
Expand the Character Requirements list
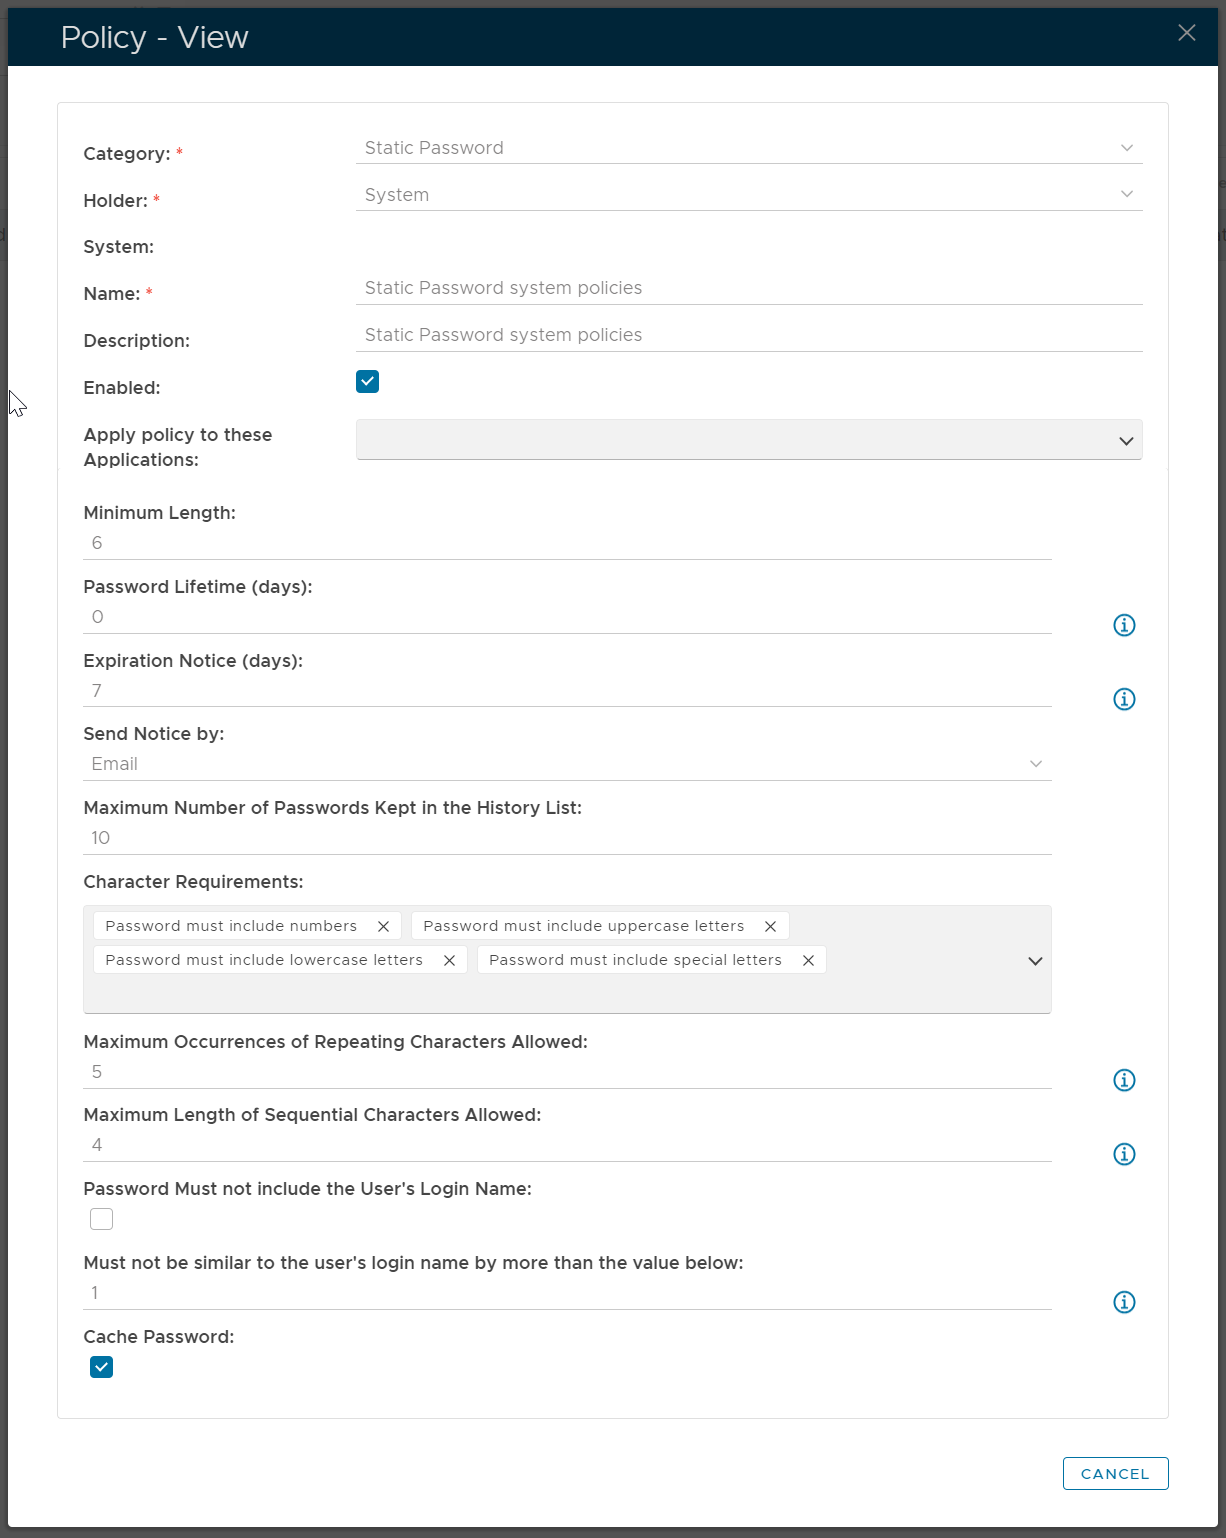[1035, 961]
